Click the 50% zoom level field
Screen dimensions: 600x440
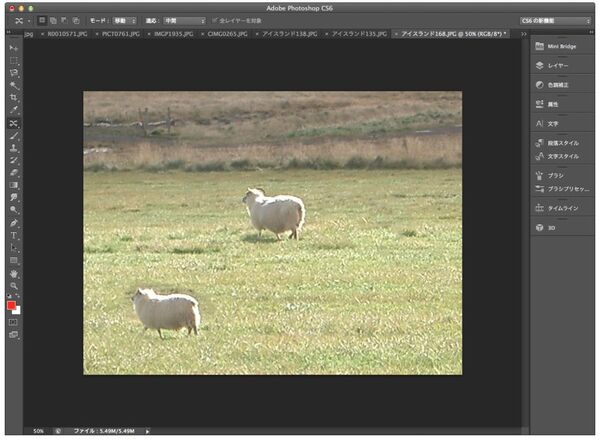point(38,431)
